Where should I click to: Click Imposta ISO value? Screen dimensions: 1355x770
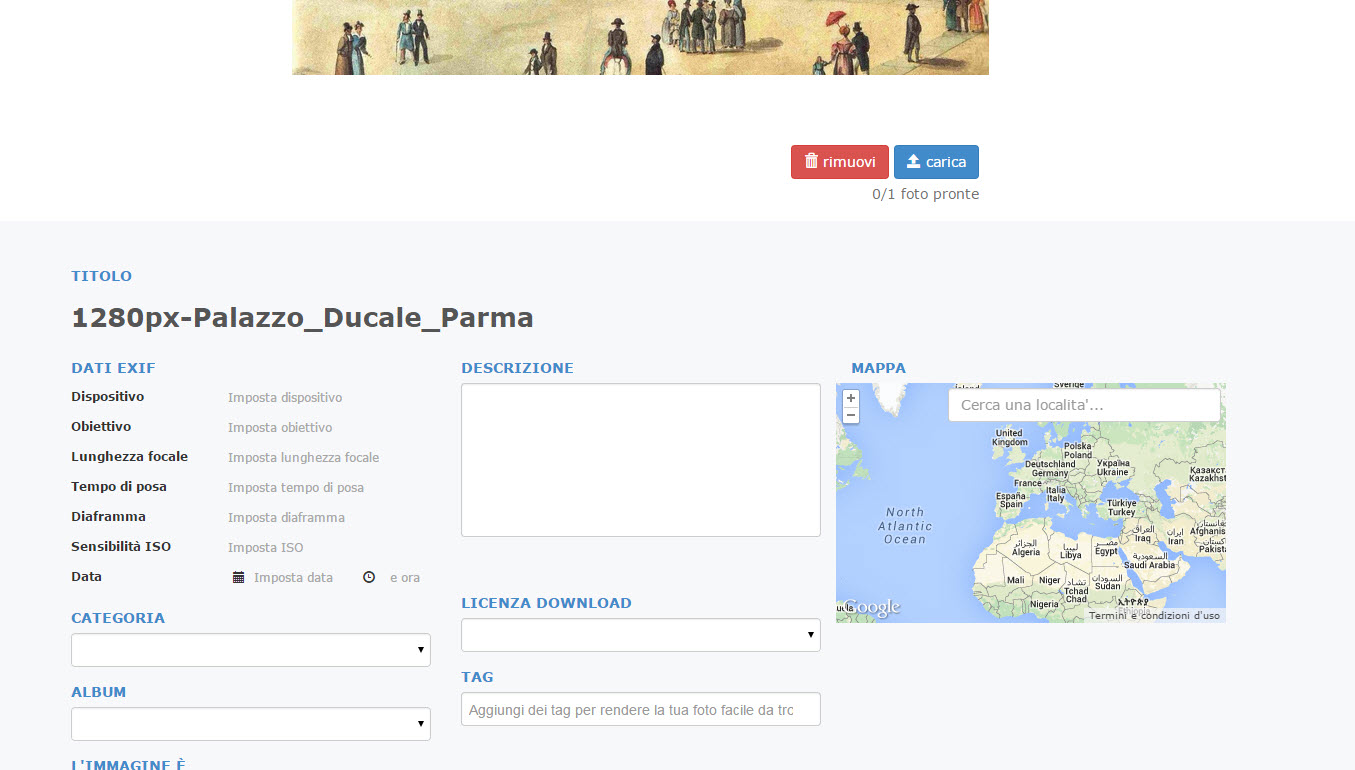[x=266, y=548]
